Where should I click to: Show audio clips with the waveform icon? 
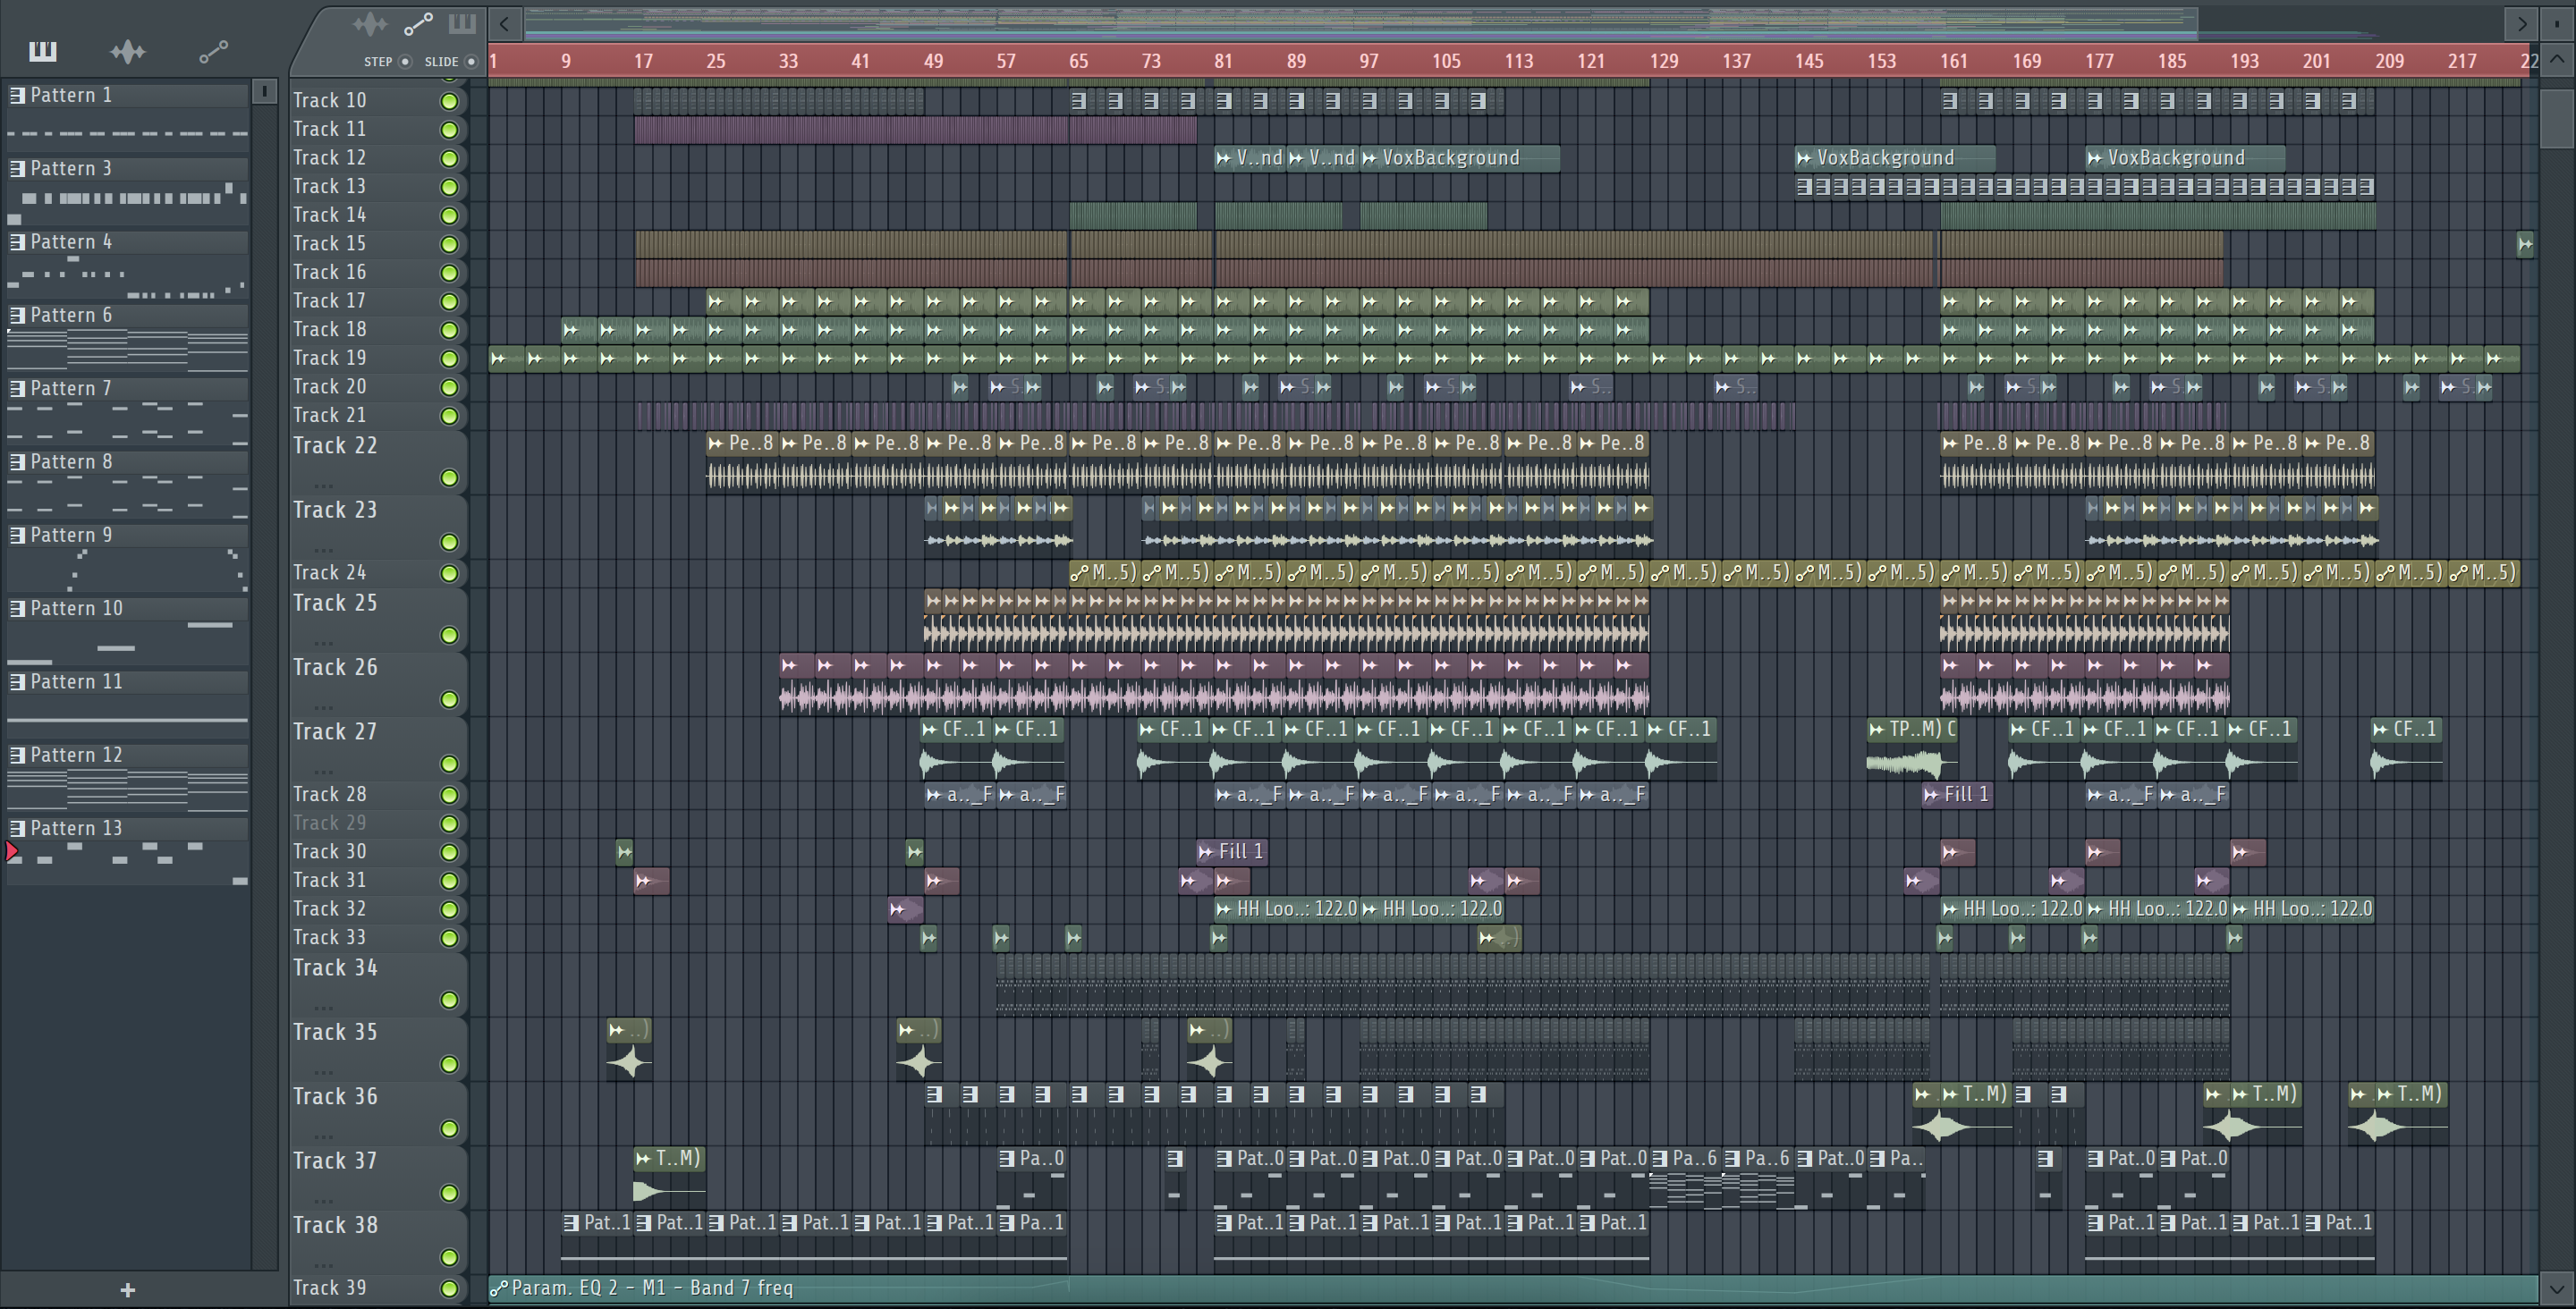pos(128,51)
